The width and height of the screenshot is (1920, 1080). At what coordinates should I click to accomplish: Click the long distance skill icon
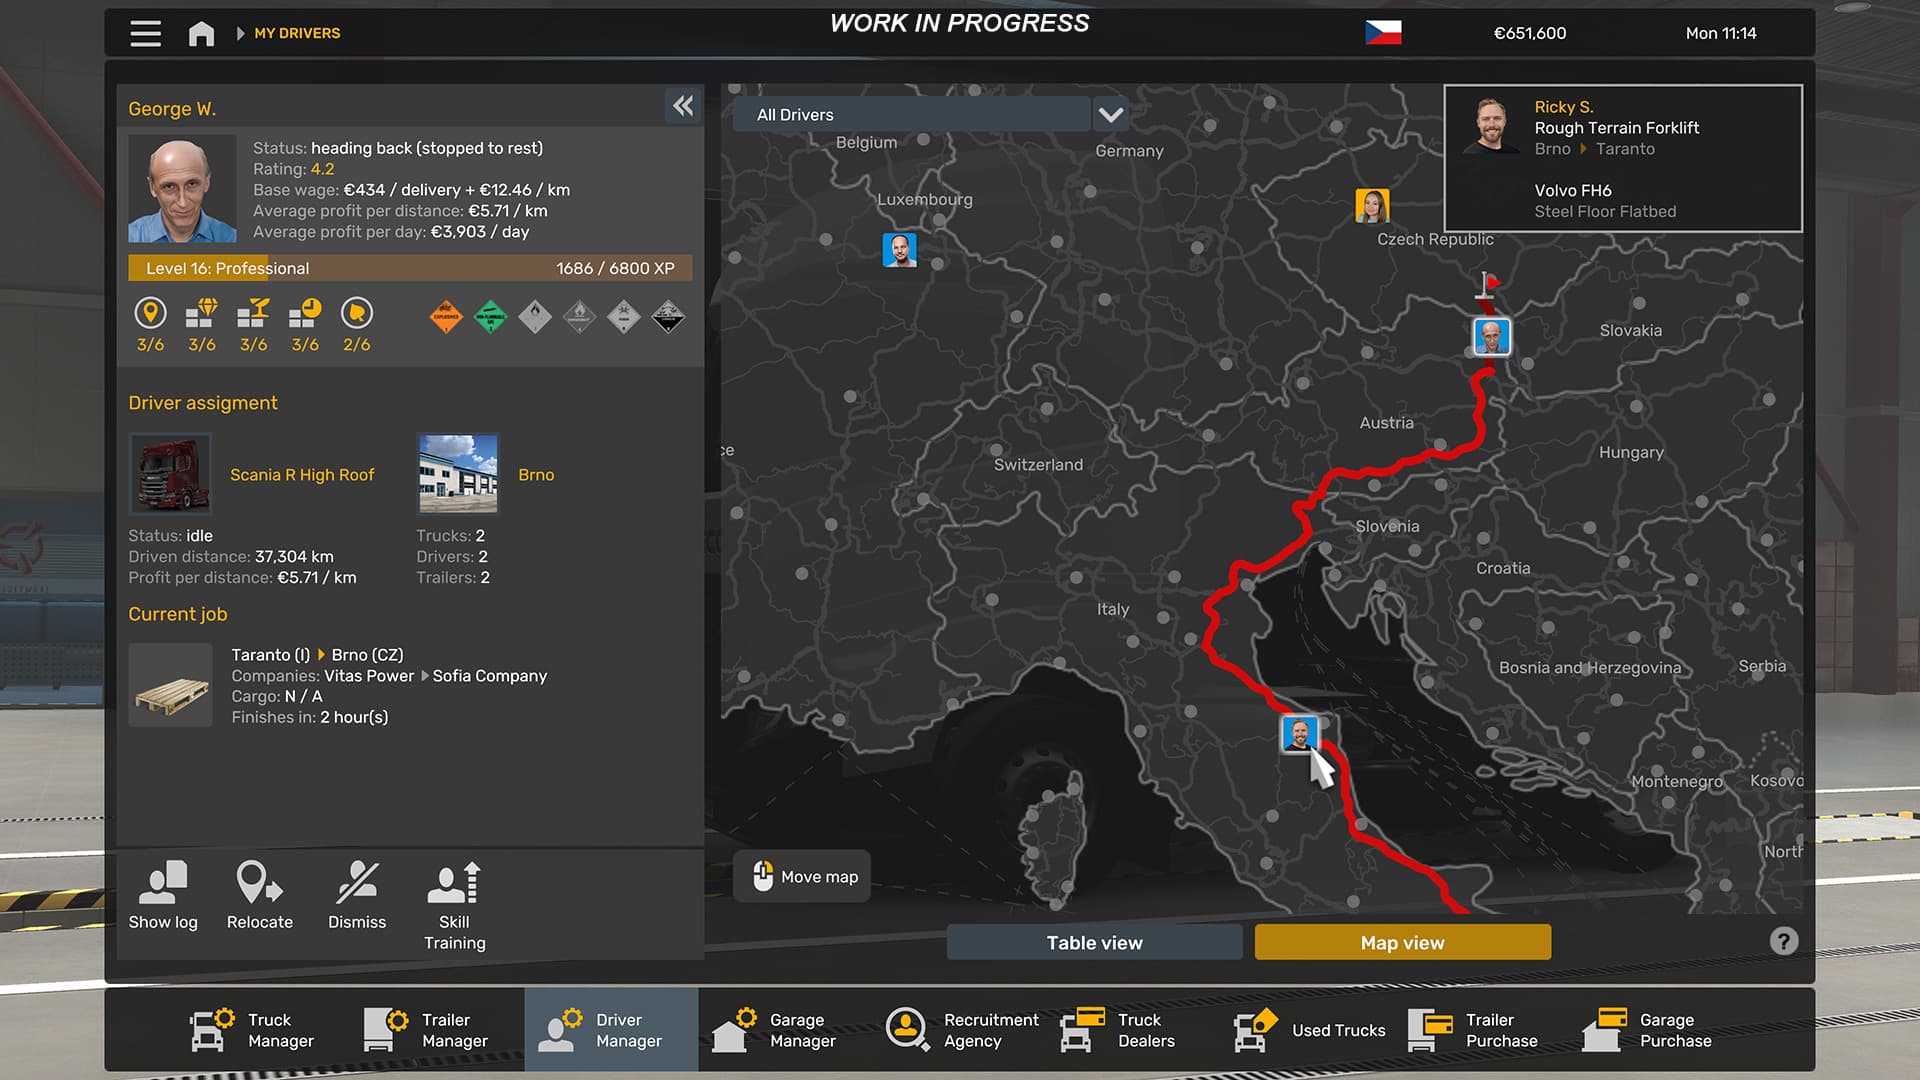pyautogui.click(x=150, y=313)
